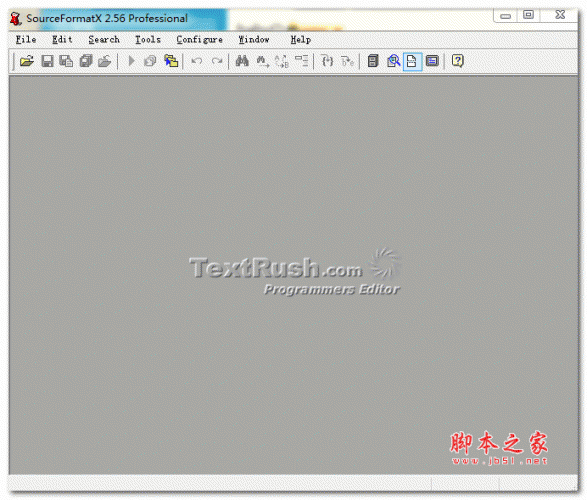The width and height of the screenshot is (587, 500).
Task: Click the greyed stacked pages format icon
Action: 150,61
